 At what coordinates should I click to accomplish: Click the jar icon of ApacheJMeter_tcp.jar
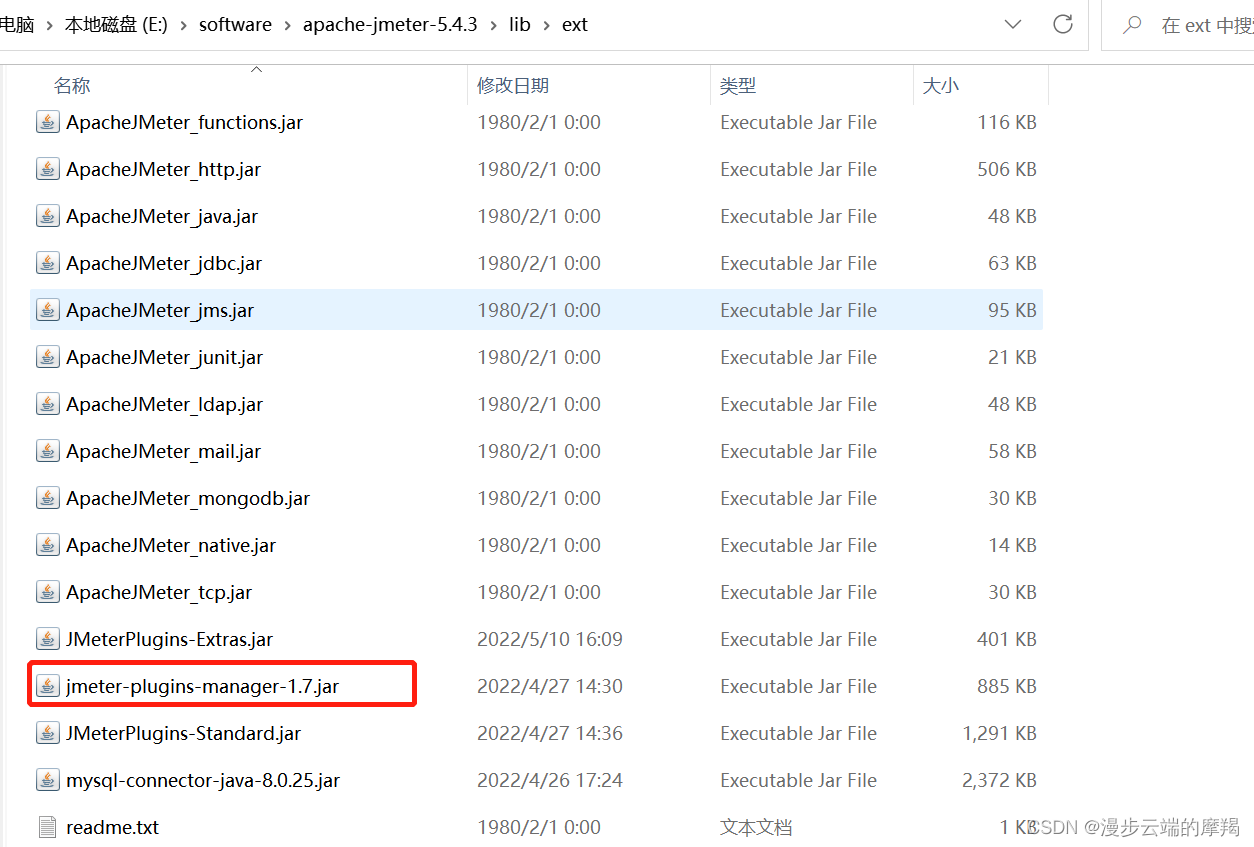(x=47, y=592)
